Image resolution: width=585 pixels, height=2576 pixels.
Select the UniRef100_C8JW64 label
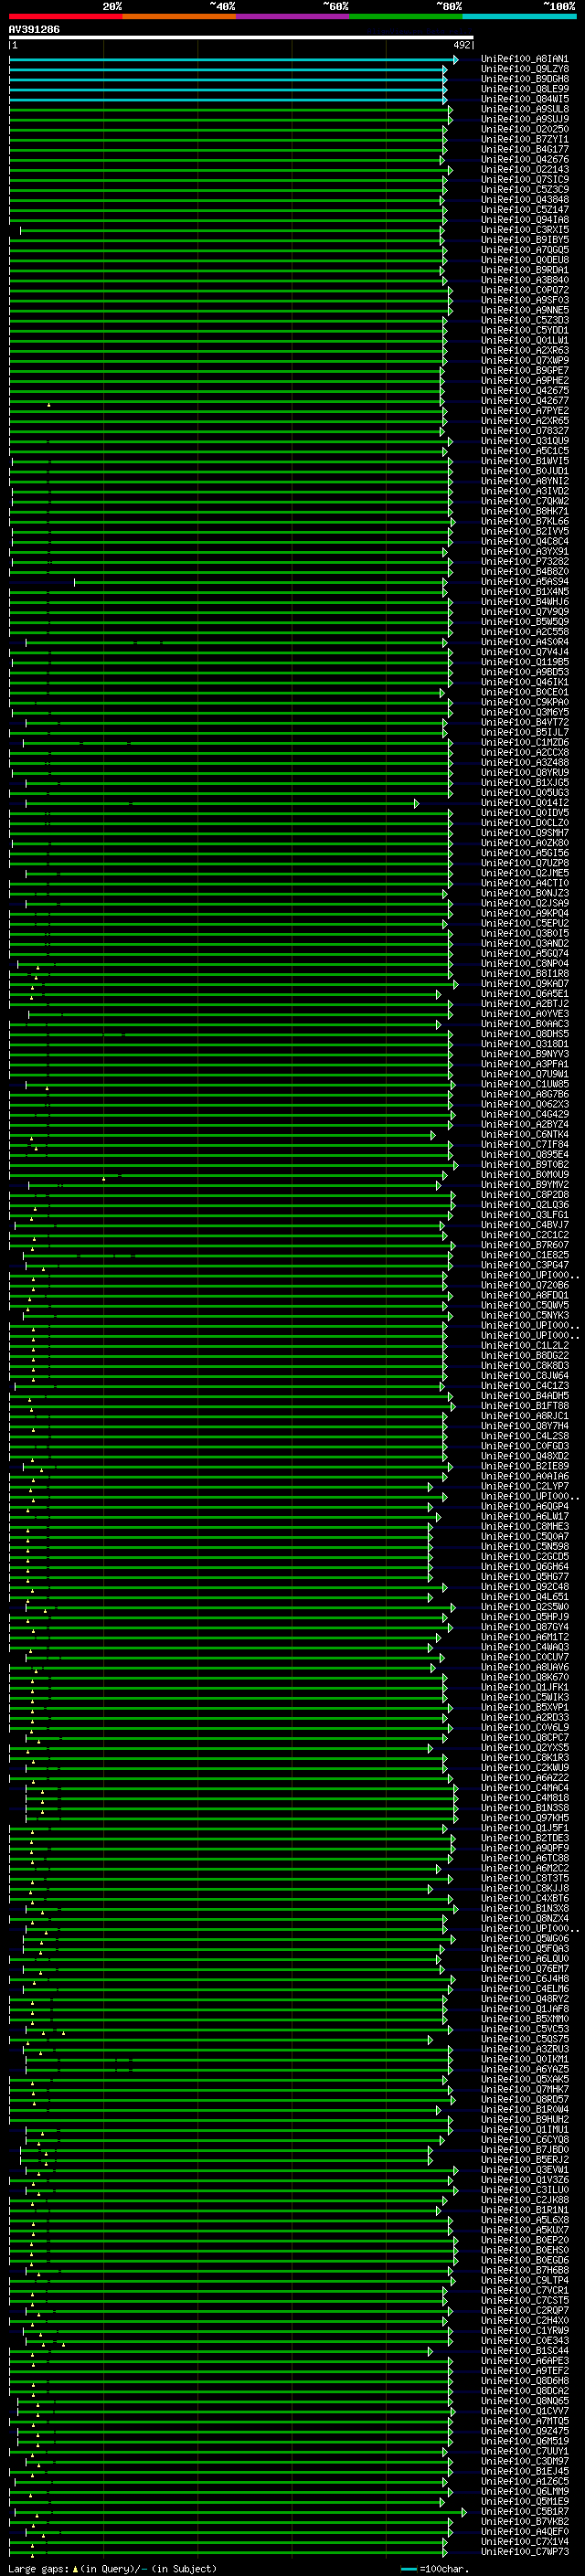pos(525,1375)
